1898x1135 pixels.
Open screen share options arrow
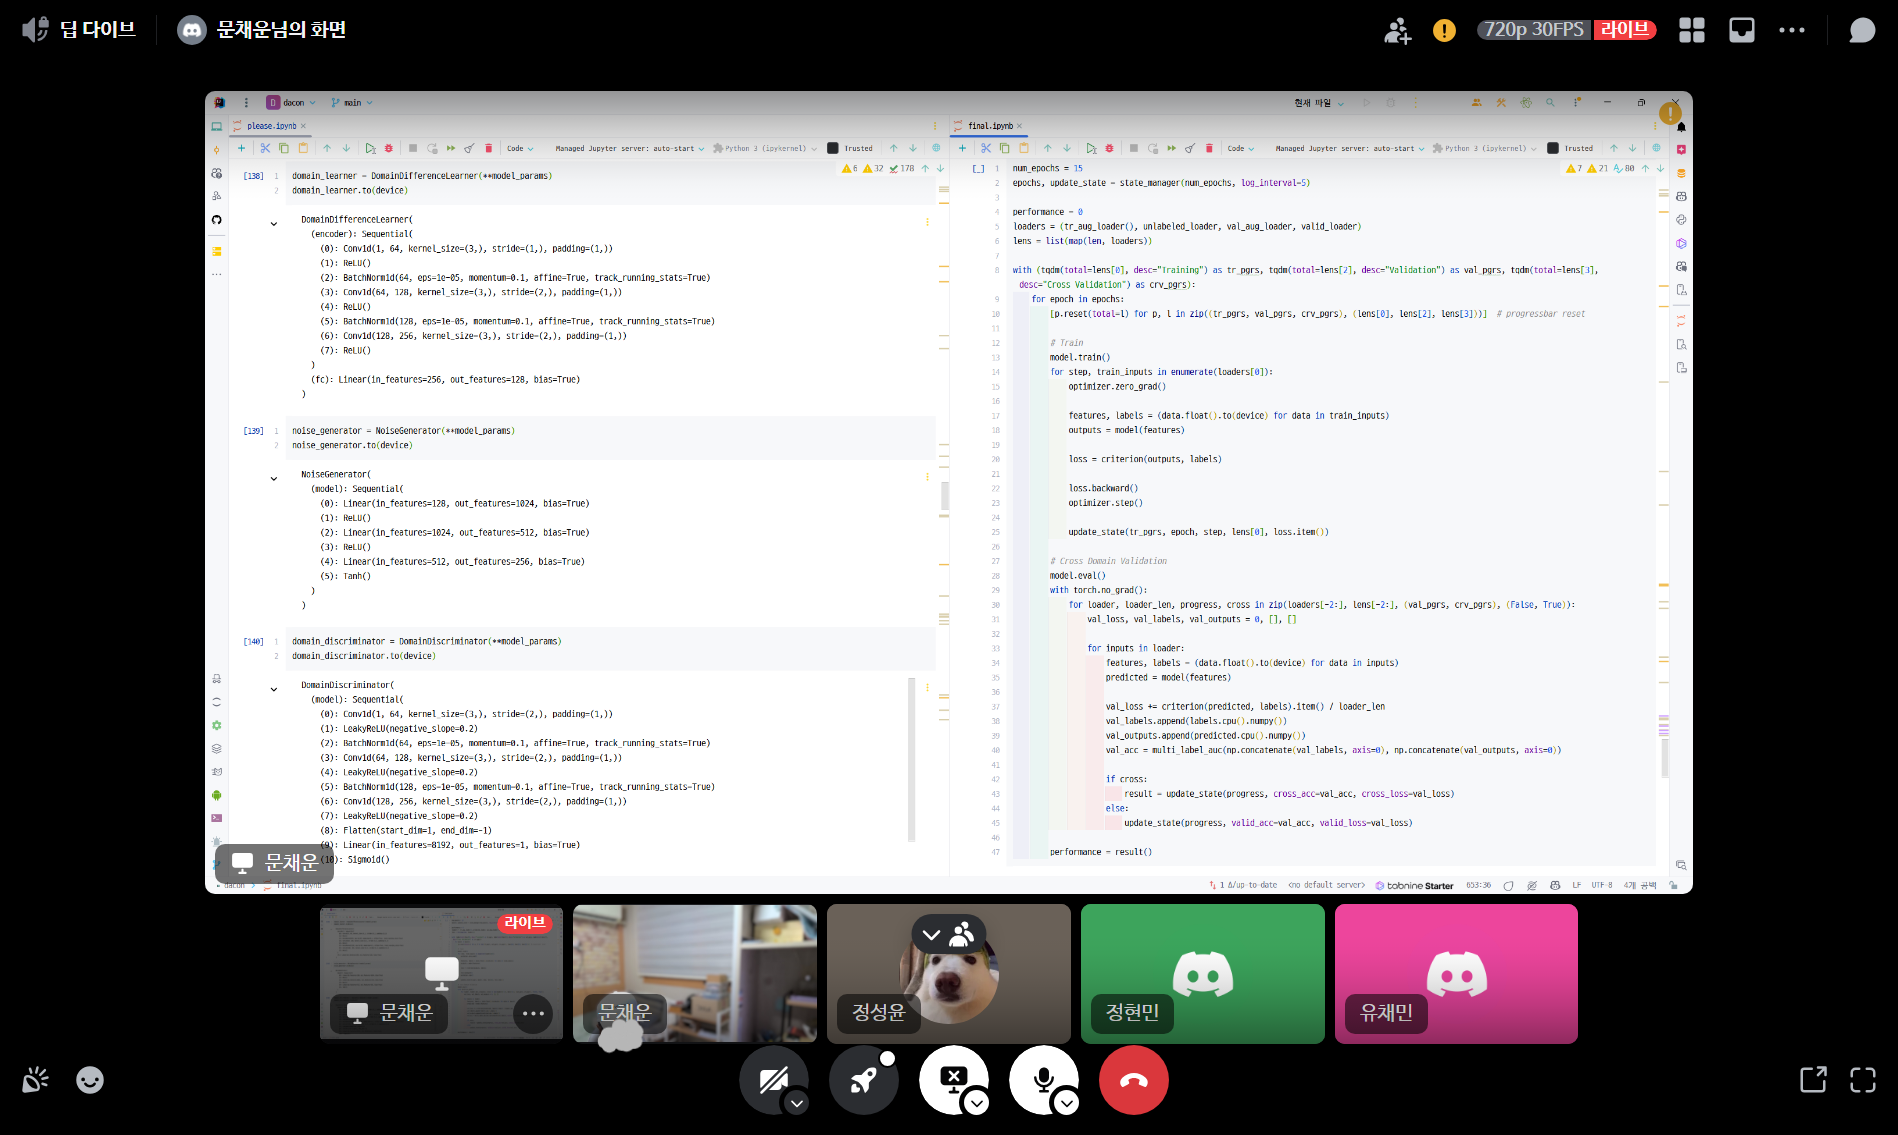click(x=977, y=1103)
